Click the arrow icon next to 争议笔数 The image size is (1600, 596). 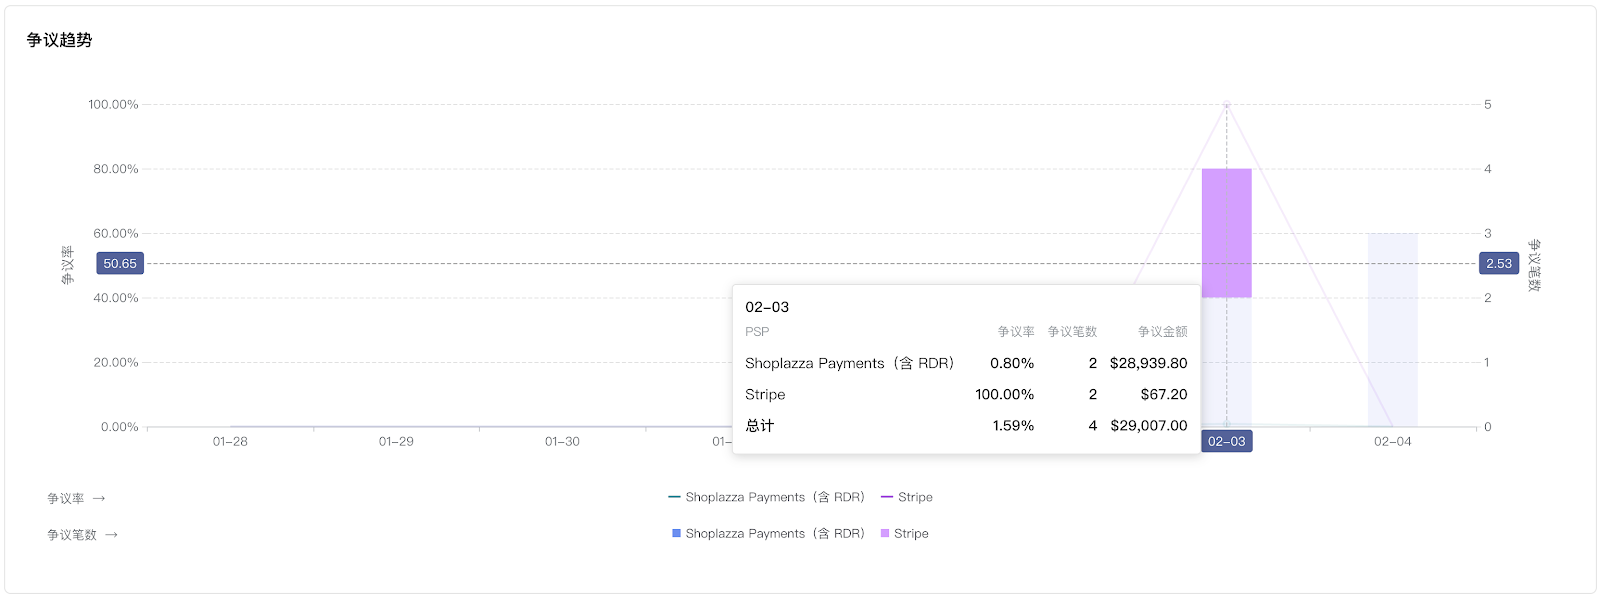tap(111, 535)
